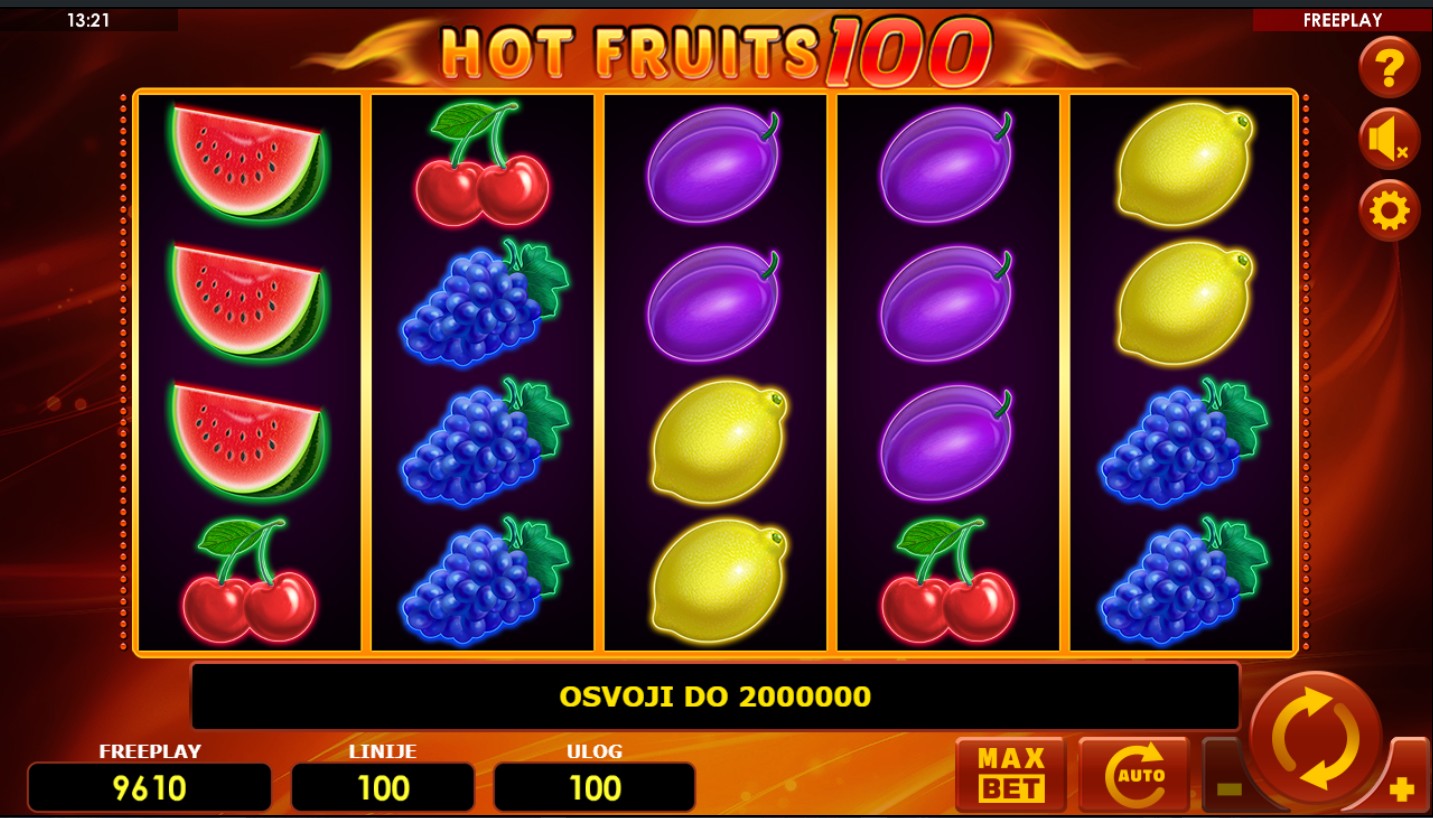
Task: Open settings with the gear icon
Action: click(1389, 211)
